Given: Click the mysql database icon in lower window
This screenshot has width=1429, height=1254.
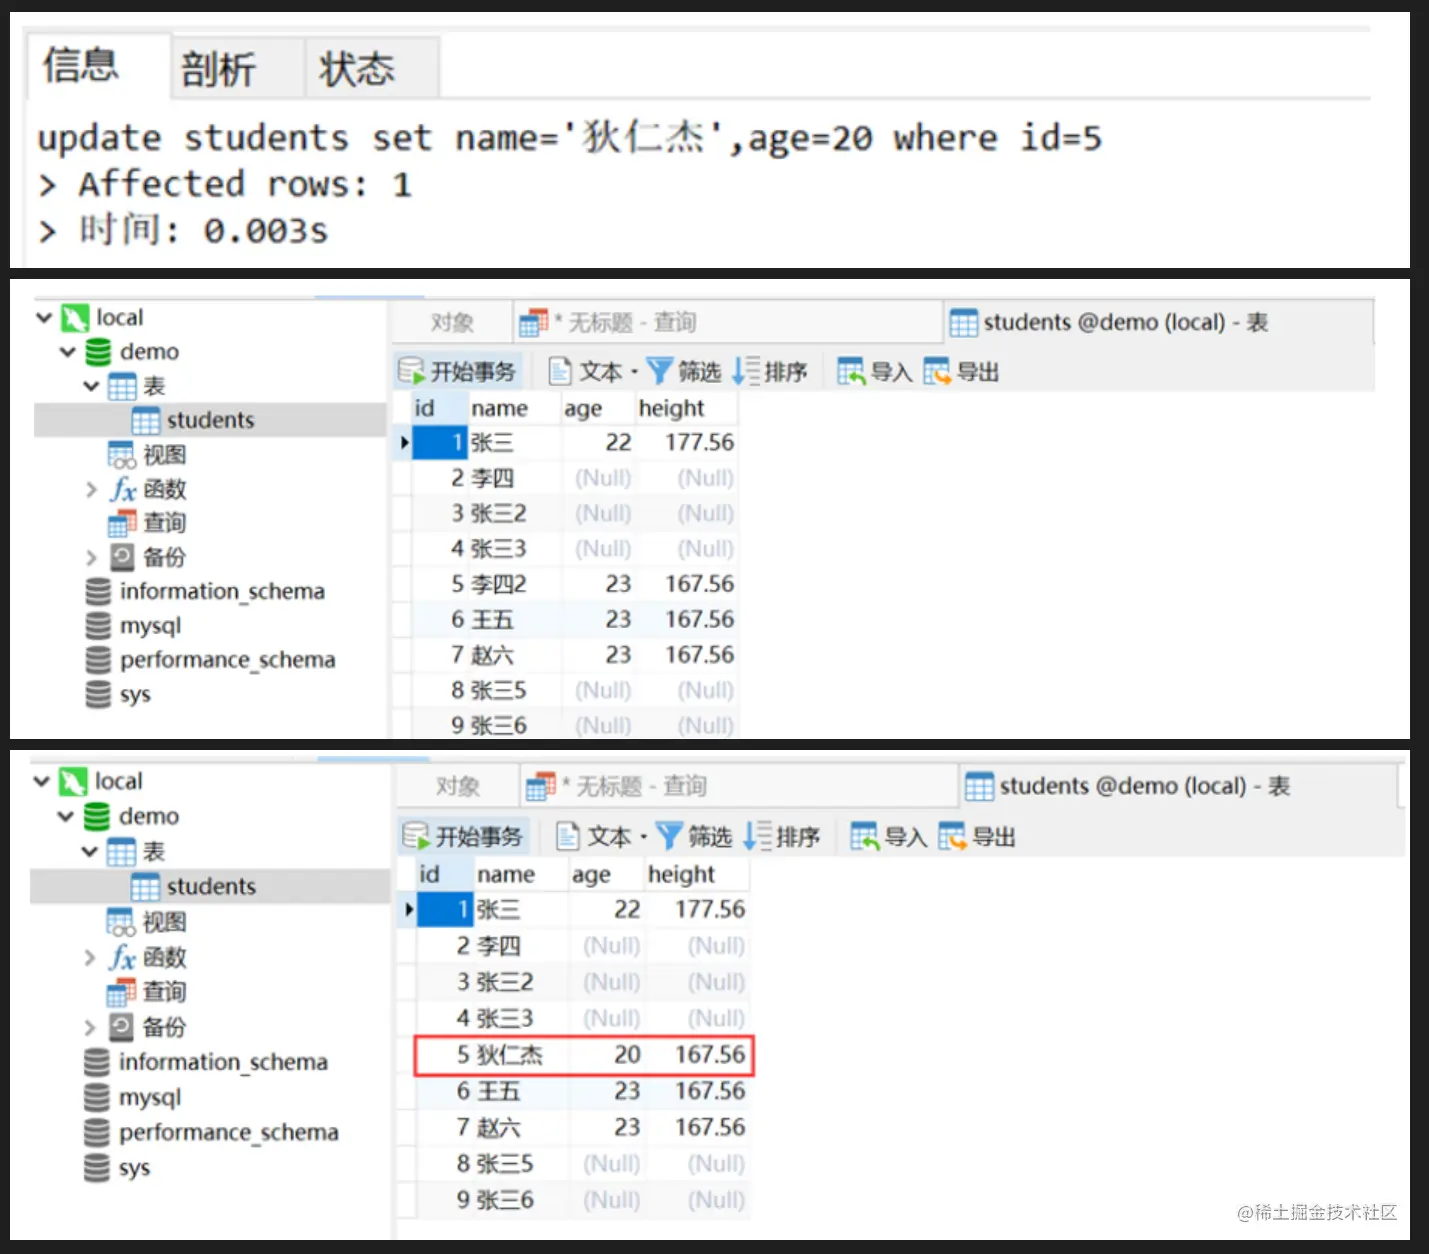Looking at the screenshot, I should [x=97, y=1097].
